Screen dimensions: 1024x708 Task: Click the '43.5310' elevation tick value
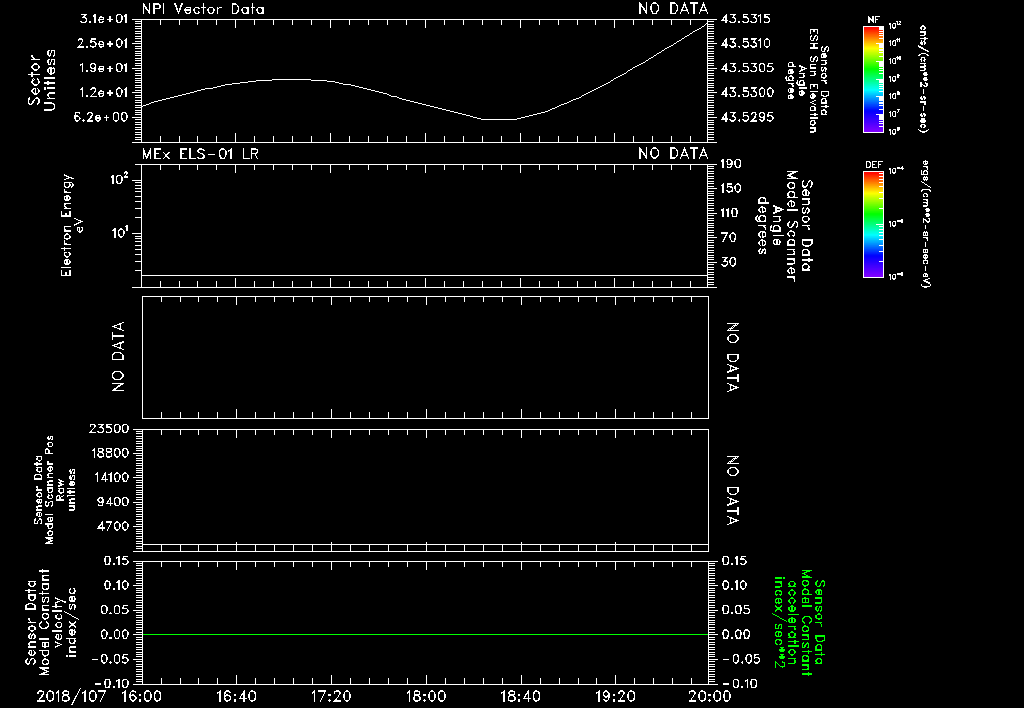tap(746, 43)
